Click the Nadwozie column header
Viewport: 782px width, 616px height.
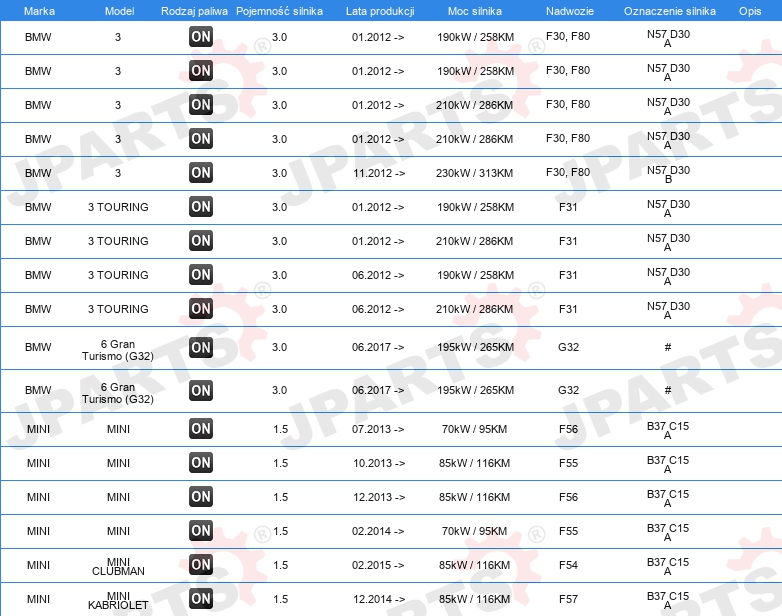[570, 11]
